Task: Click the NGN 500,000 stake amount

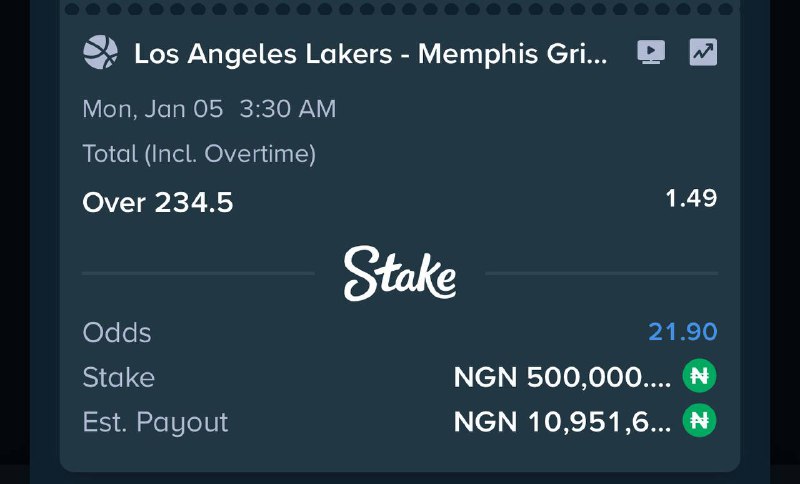Action: click(x=562, y=377)
